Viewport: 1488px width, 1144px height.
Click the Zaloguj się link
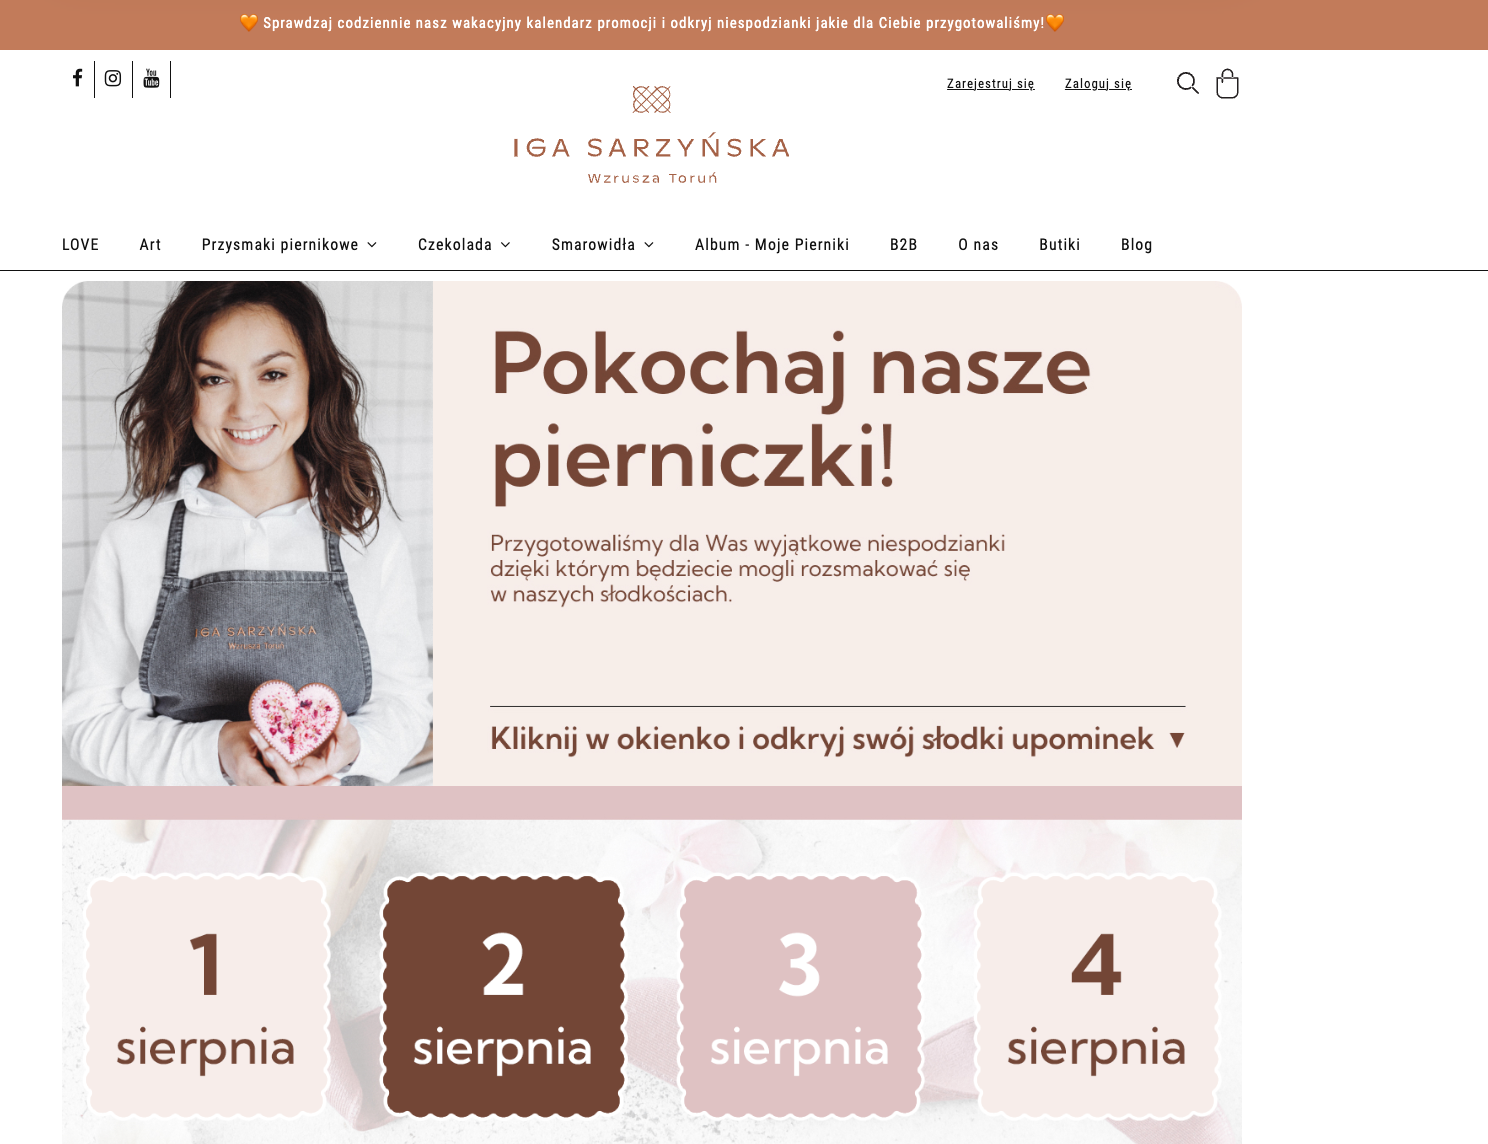click(x=1098, y=84)
